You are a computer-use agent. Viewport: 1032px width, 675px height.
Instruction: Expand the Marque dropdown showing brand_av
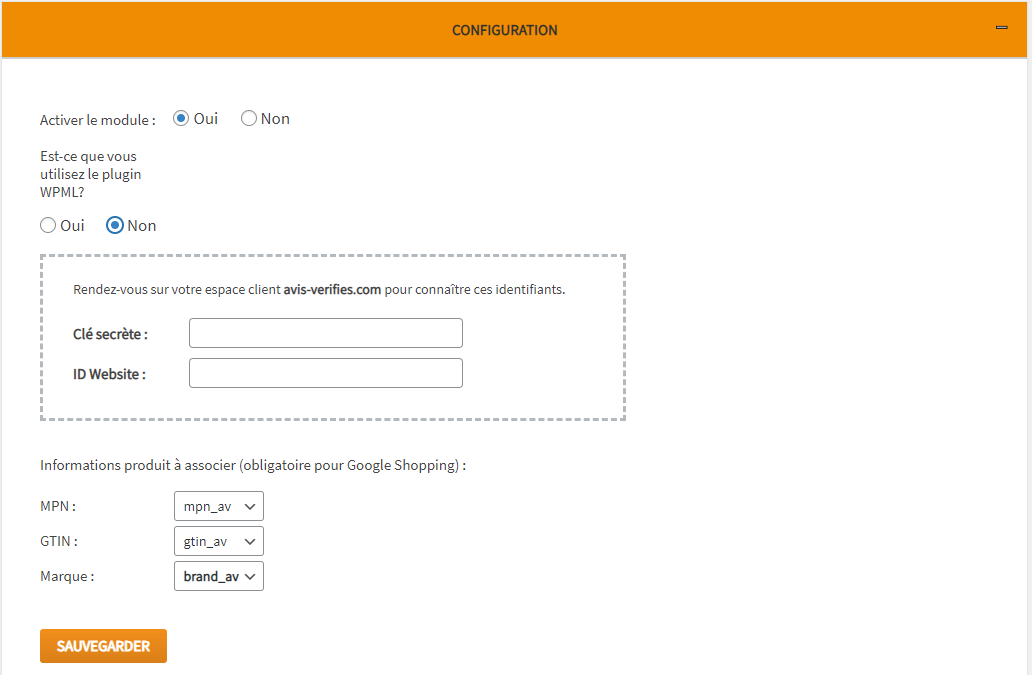click(218, 576)
